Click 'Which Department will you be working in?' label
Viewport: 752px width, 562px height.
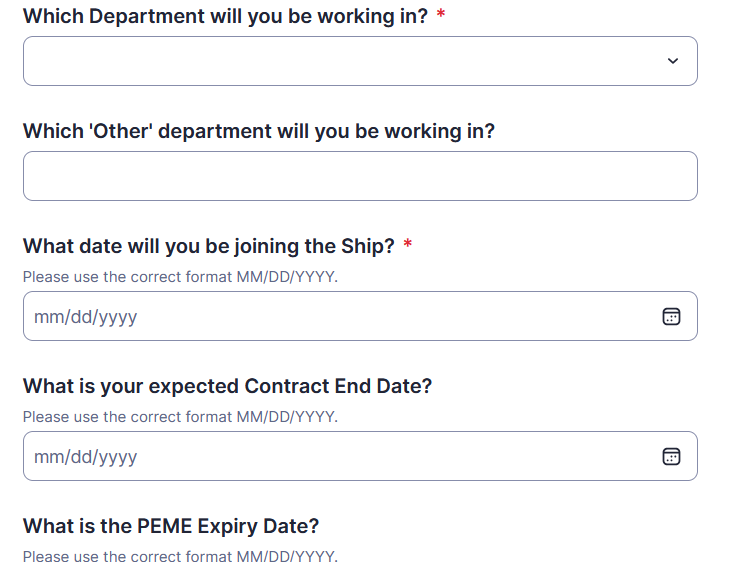tap(225, 16)
